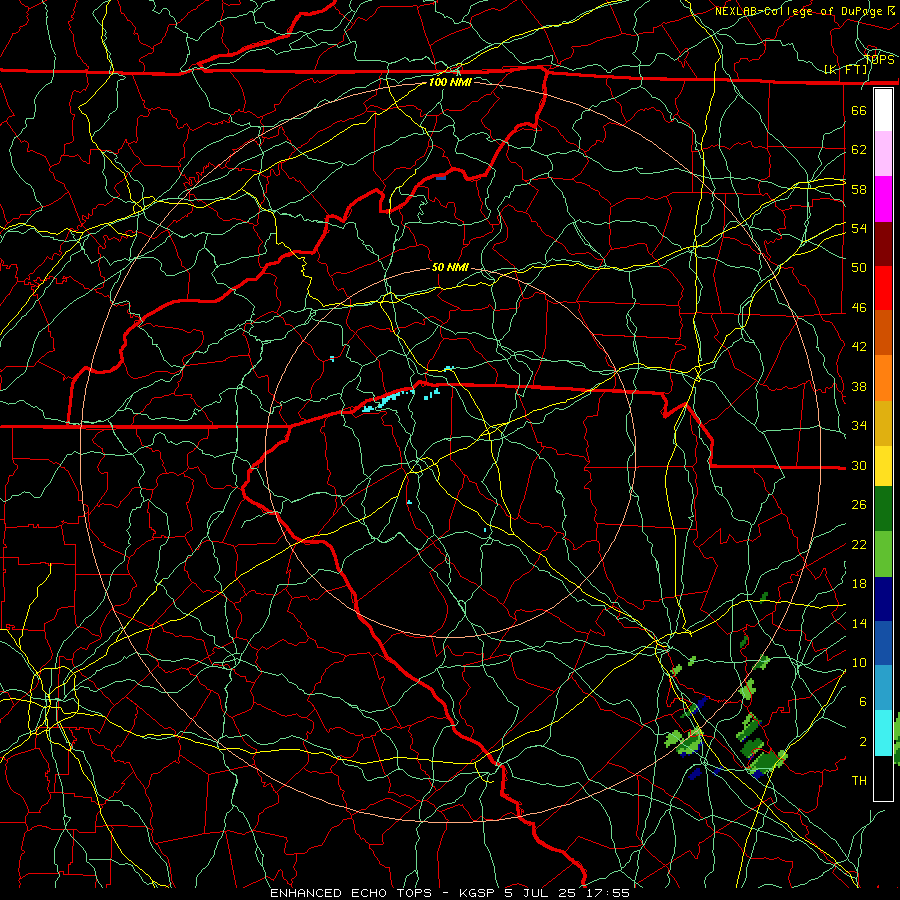Click the "14" scale label
The image size is (900, 900).
point(859,623)
